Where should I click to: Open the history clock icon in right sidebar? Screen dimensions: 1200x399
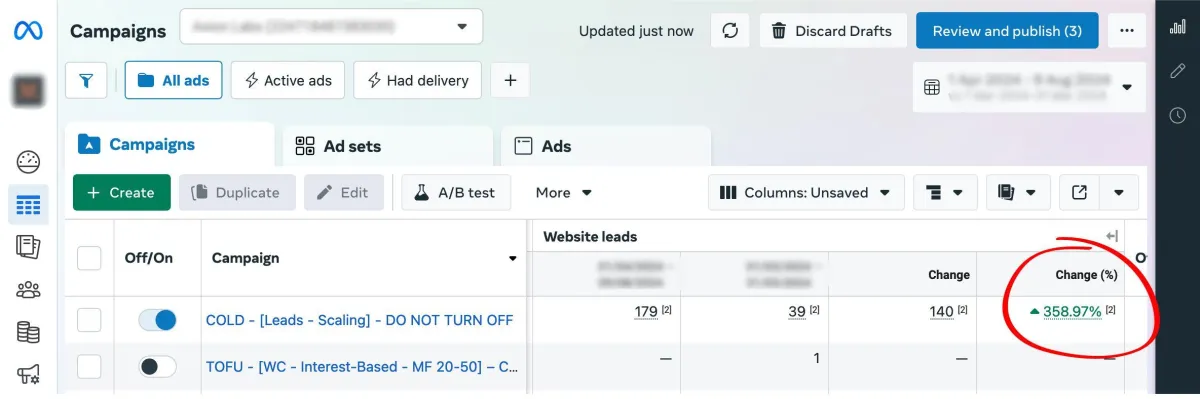click(1177, 116)
